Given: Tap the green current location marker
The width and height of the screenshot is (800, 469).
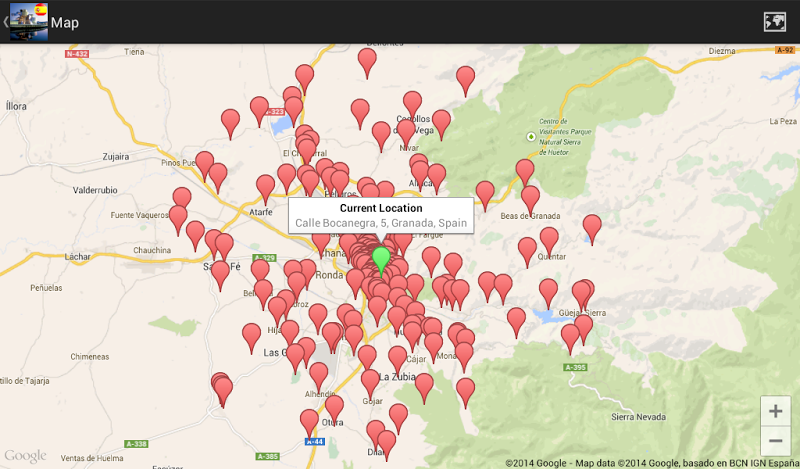Looking at the screenshot, I should (381, 261).
